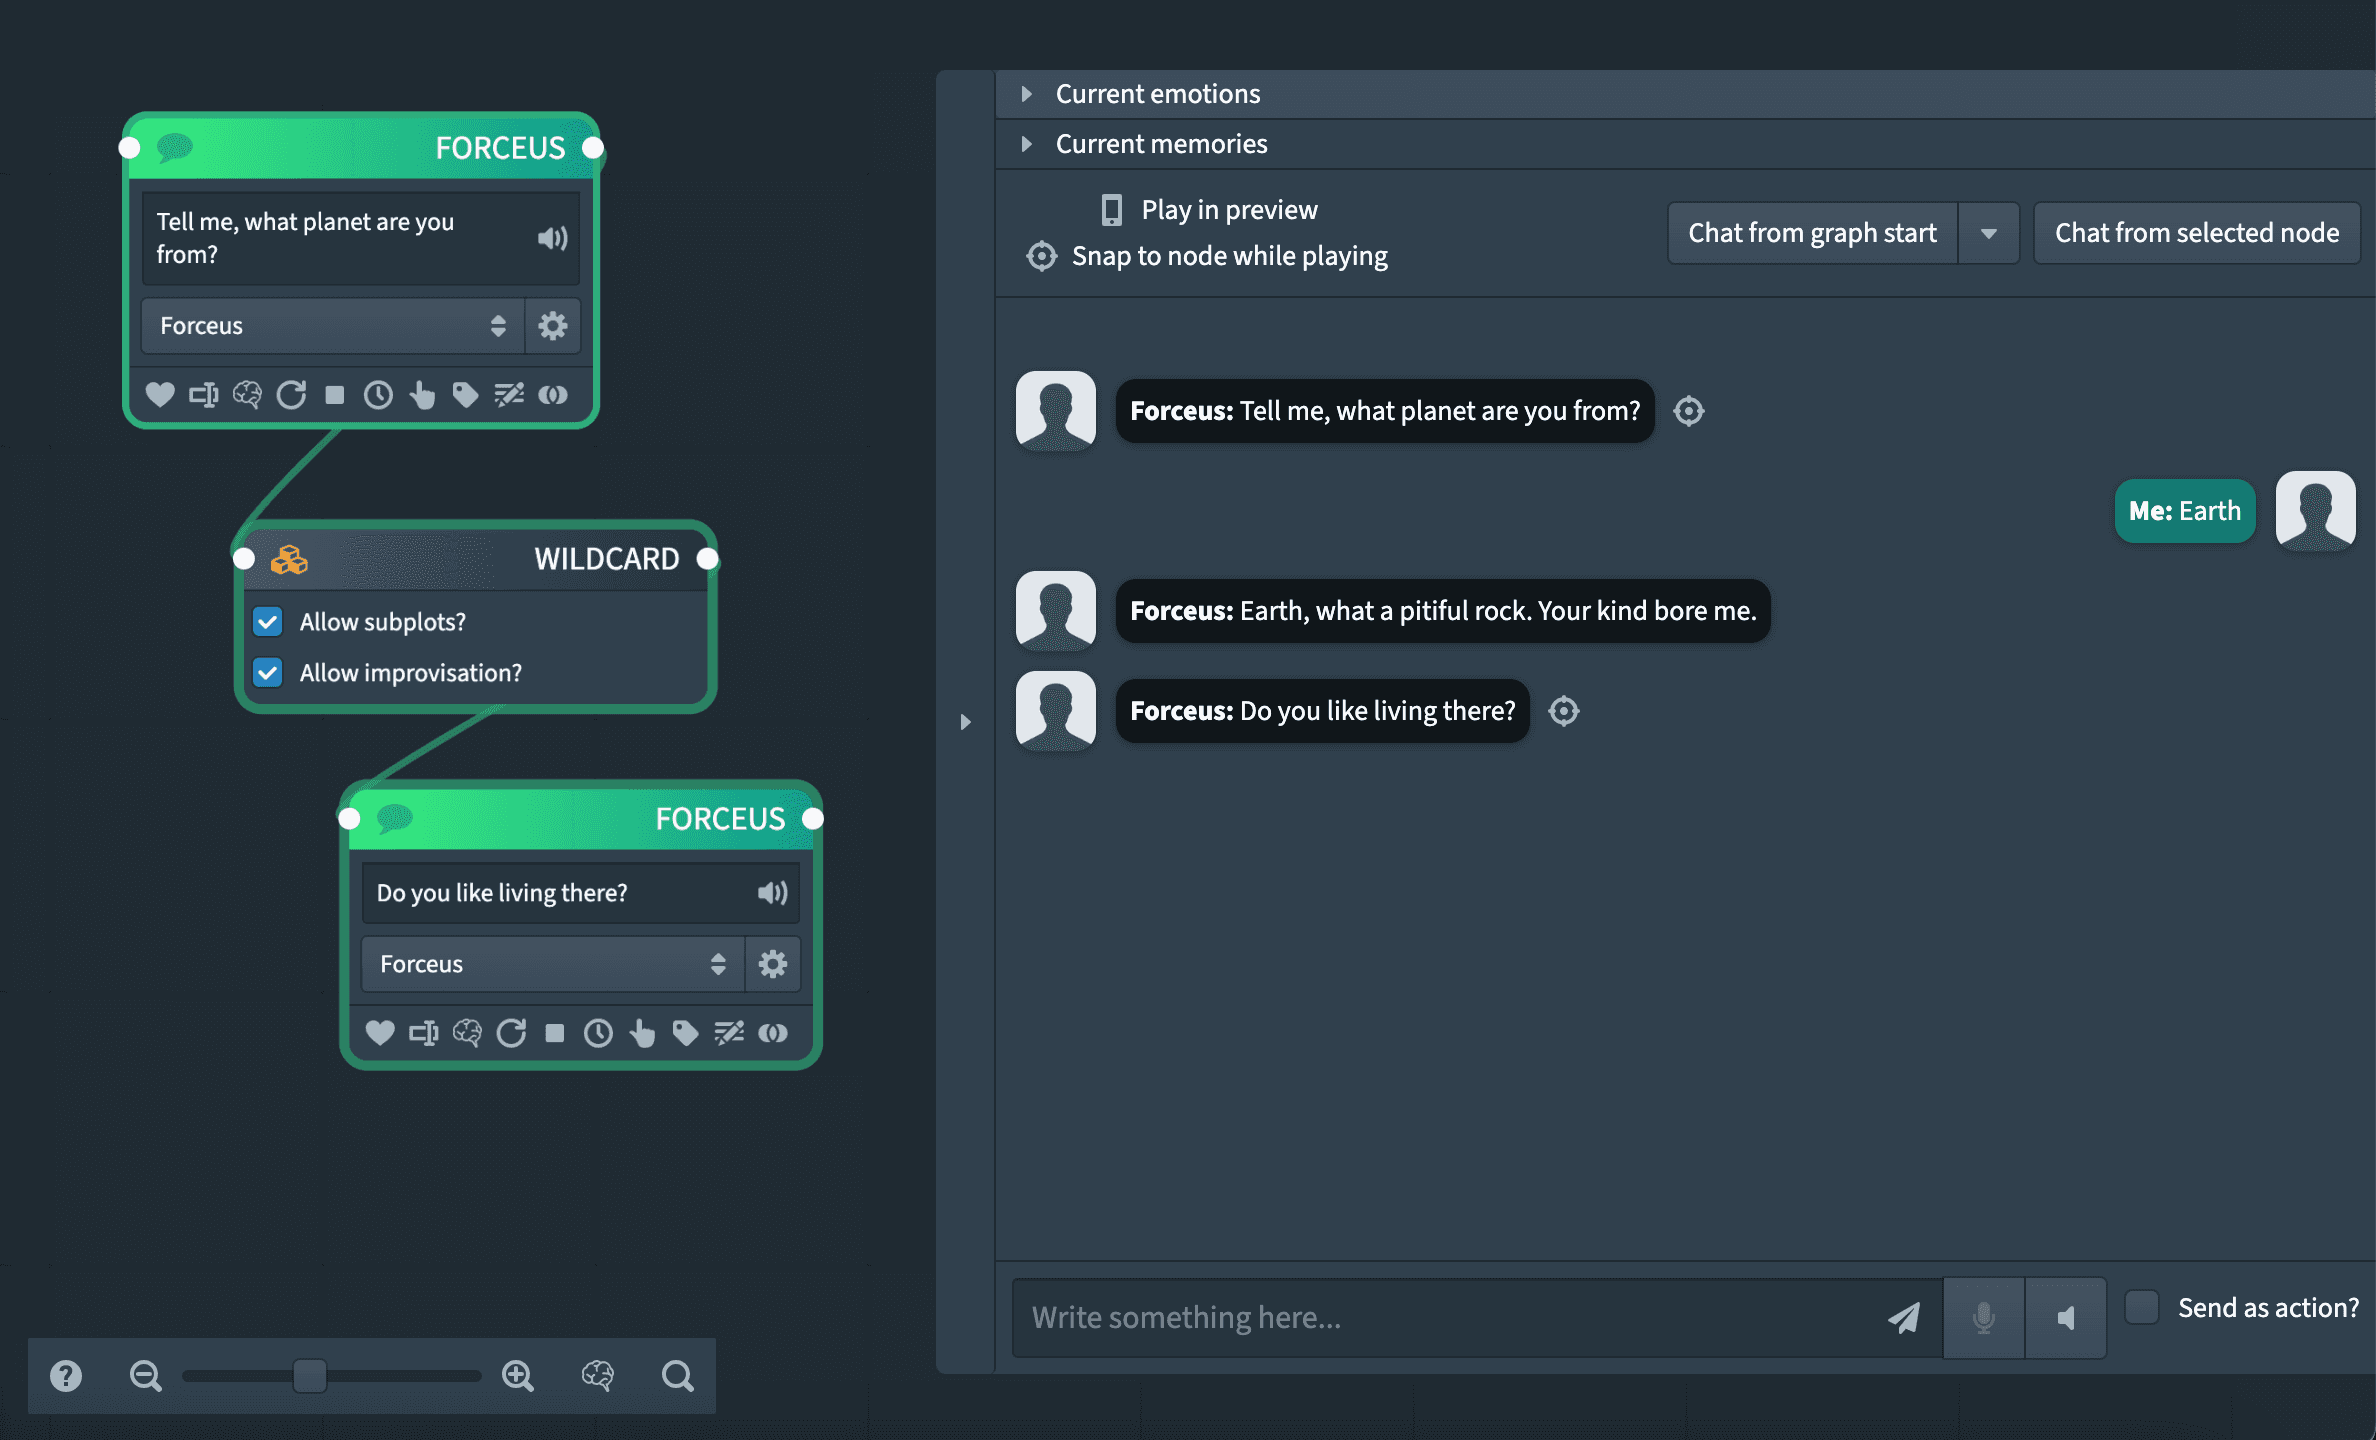Open the dropdown arrow next to 'Chat from graph start'
Image resolution: width=2376 pixels, height=1440 pixels.
[x=1989, y=232]
